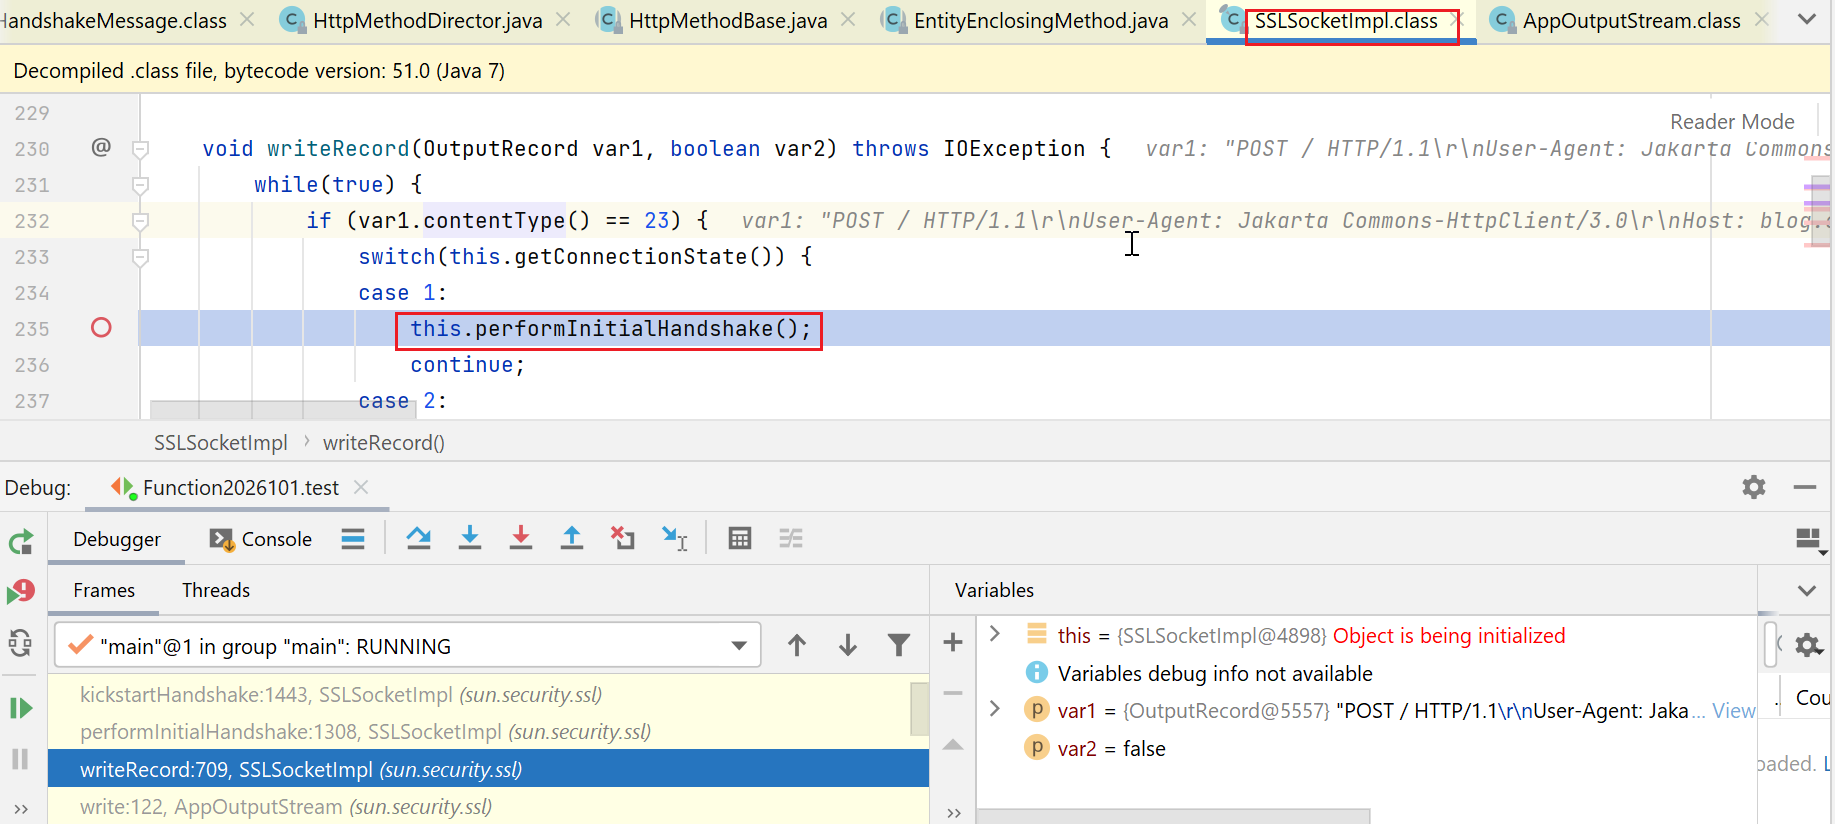Click the Rerun test icon
1835x824 pixels.
coord(21,543)
